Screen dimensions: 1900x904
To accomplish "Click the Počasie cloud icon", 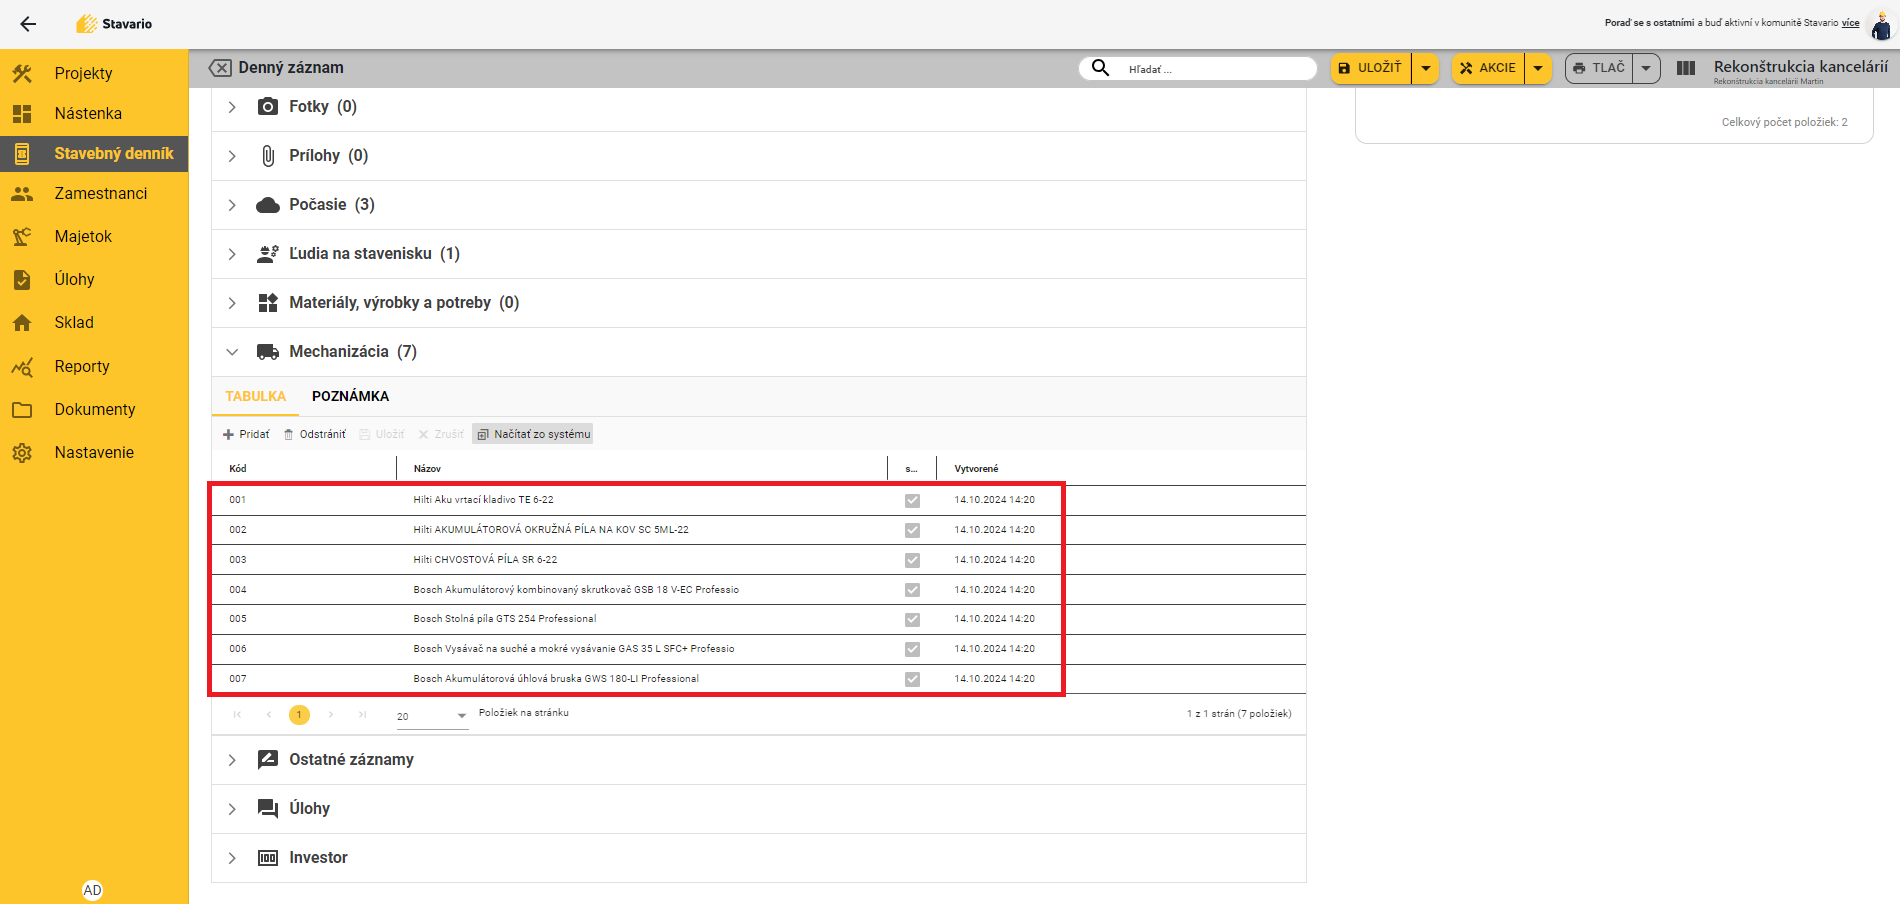I will [x=268, y=205].
